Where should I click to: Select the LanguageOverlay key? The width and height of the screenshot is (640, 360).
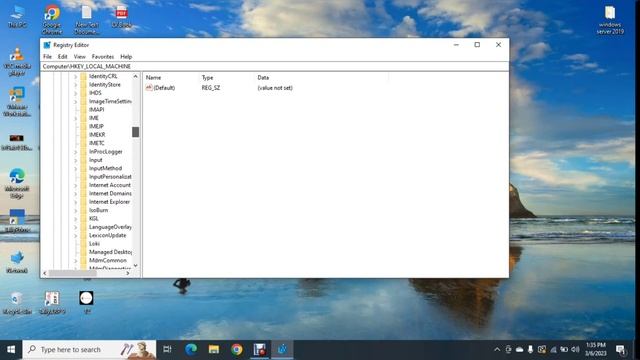click(x=110, y=227)
